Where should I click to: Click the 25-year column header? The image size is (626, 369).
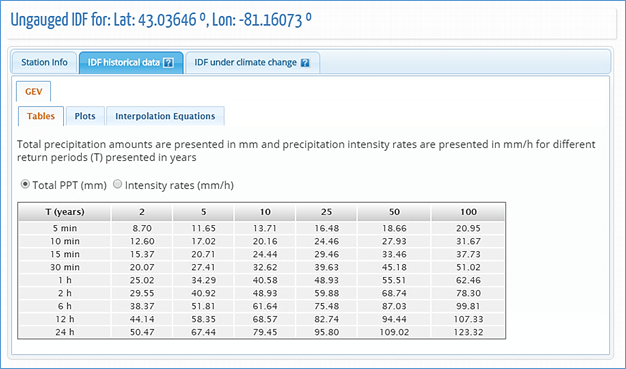(x=327, y=212)
